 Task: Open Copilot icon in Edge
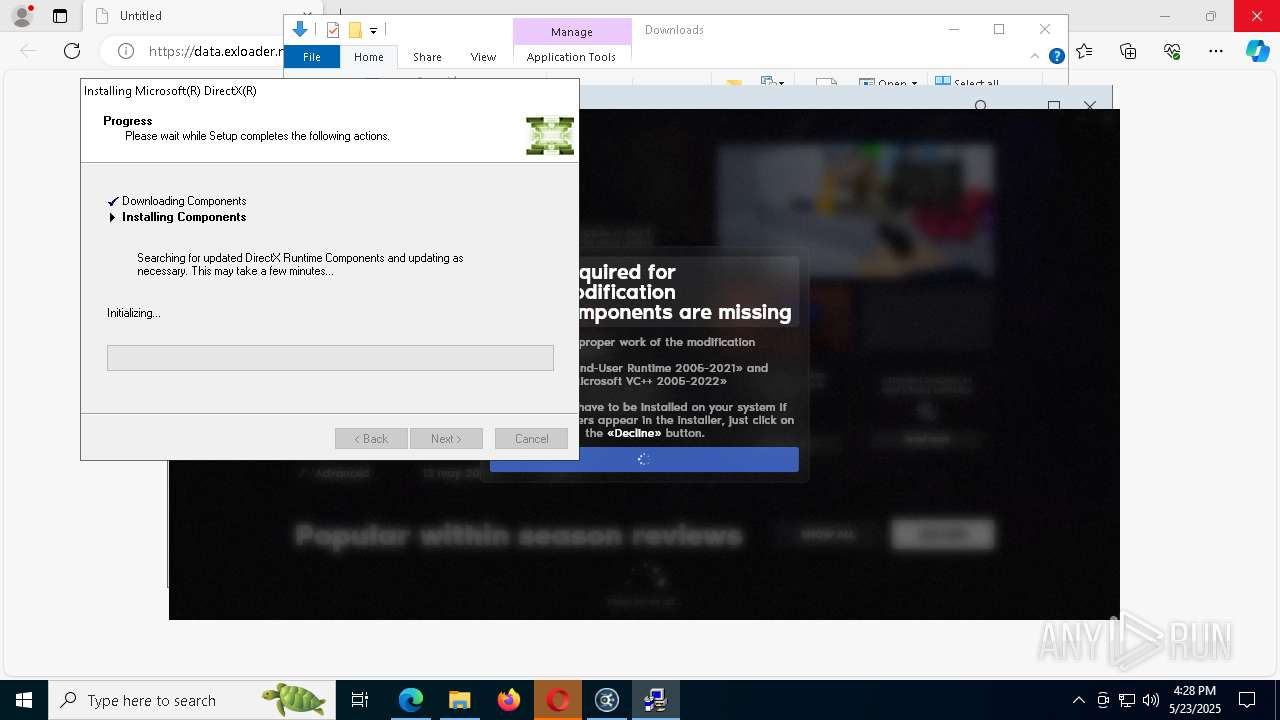click(1257, 51)
